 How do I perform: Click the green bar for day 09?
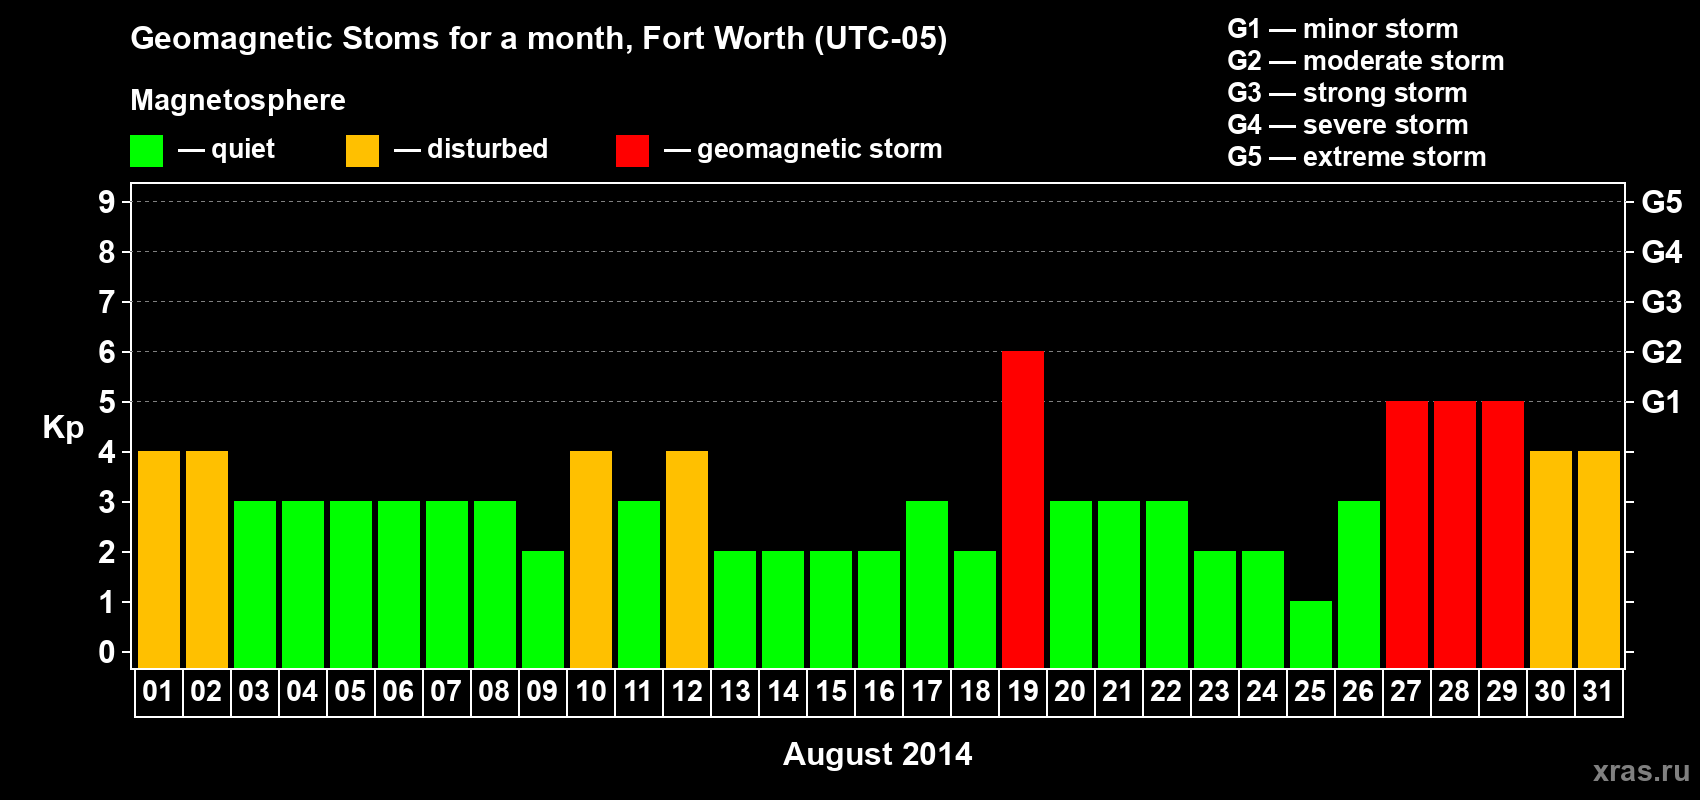pos(543,609)
